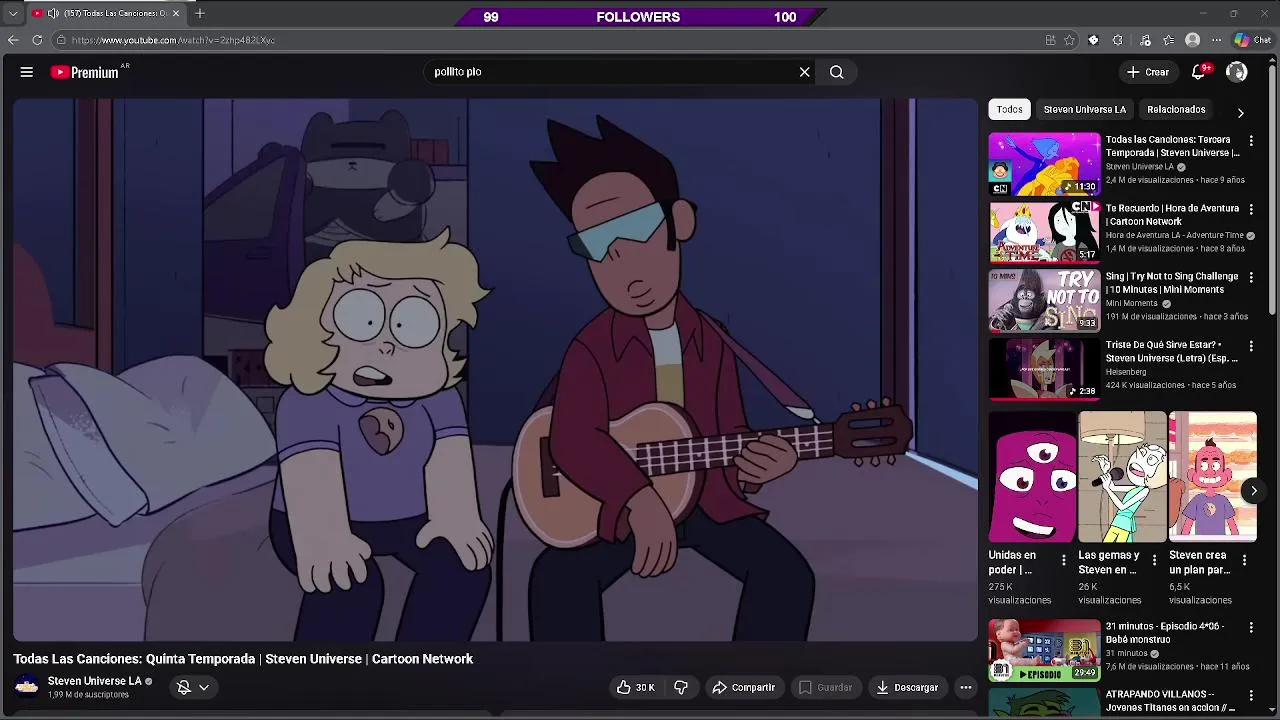Click the Guardar button

tap(826, 687)
